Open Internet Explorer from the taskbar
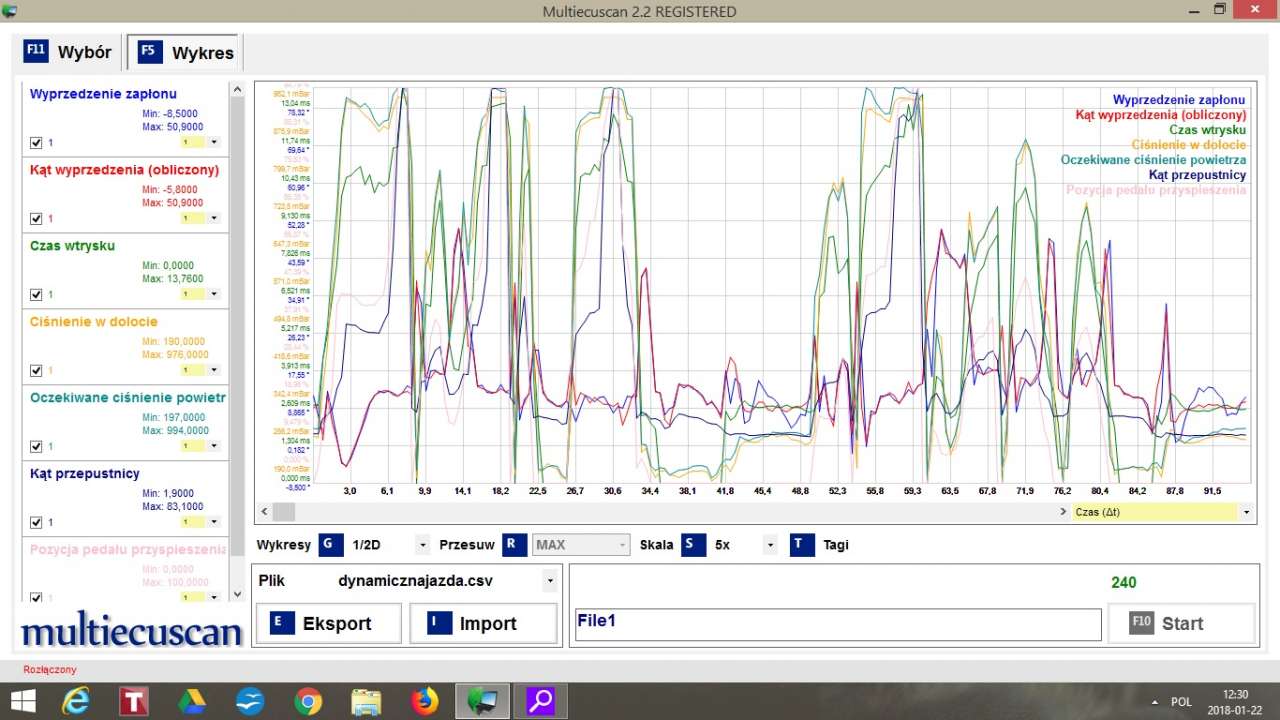Image resolution: width=1280 pixels, height=720 pixels. coord(76,702)
